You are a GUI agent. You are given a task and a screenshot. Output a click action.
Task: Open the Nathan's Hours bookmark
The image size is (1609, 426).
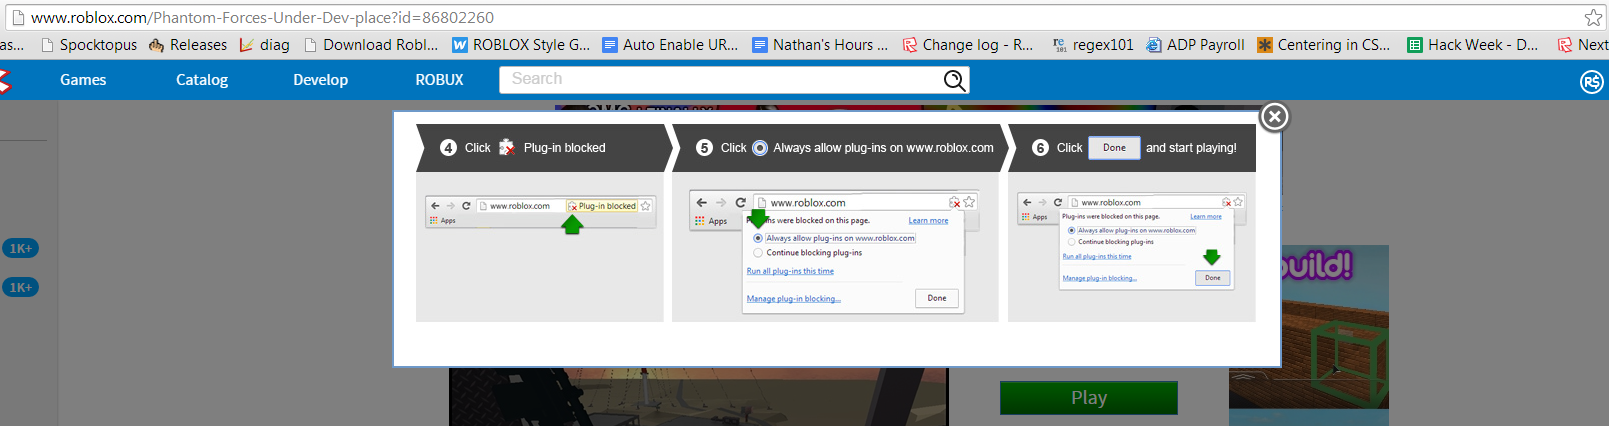(820, 45)
